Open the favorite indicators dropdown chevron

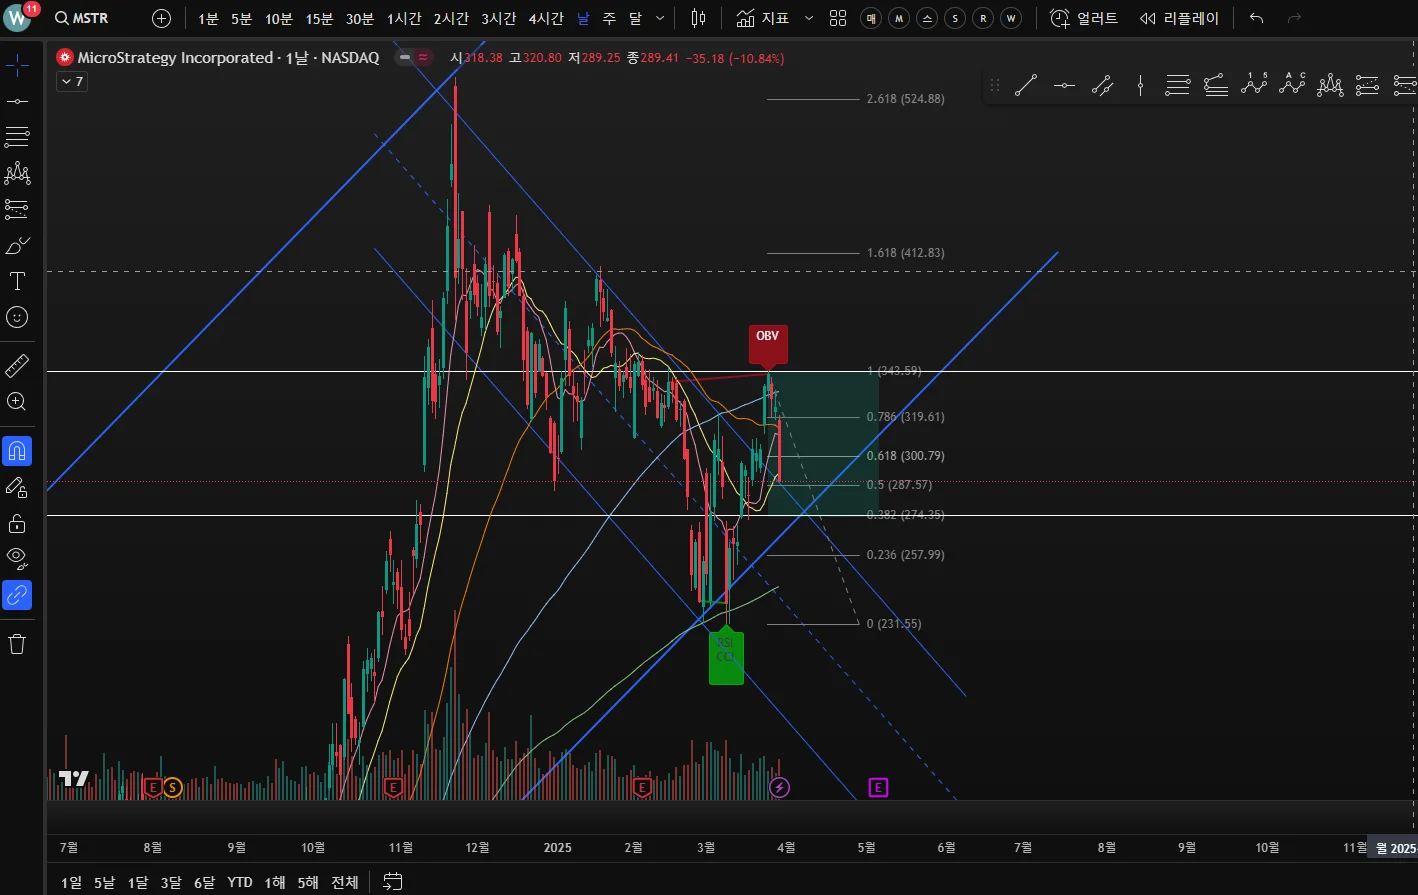(x=809, y=18)
